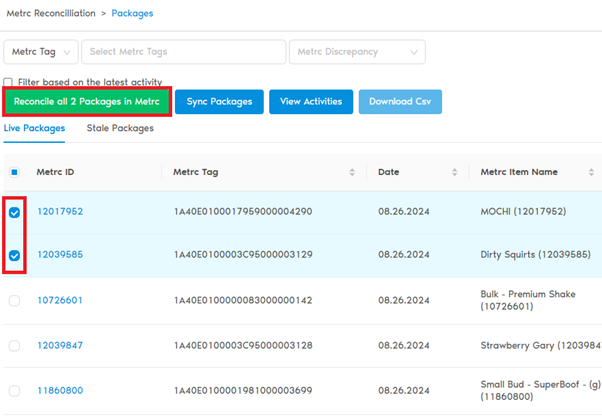Viewport: 602px width, 419px height.
Task: Uncheck the checkbox for package 12039585
Action: pyautogui.click(x=15, y=255)
